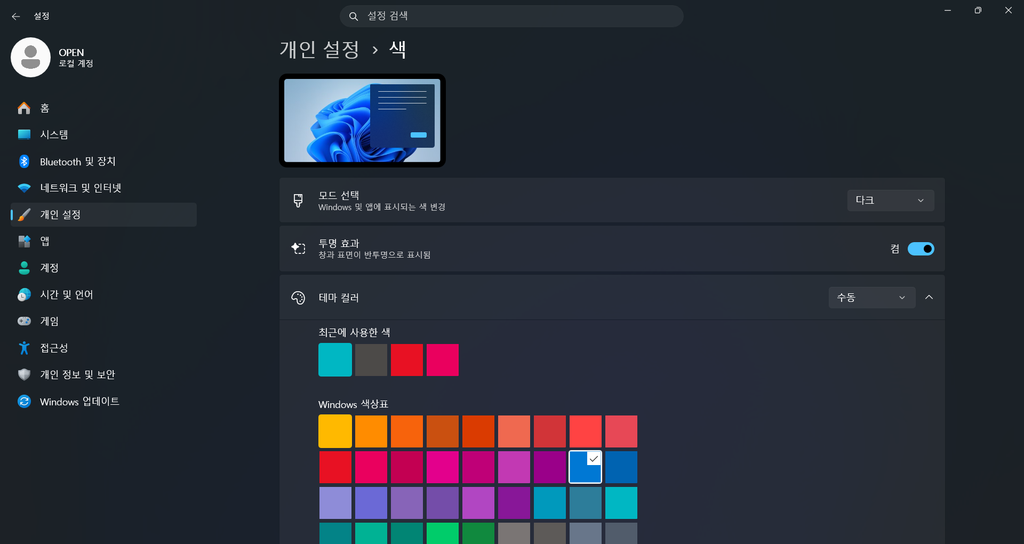
Task: Turn off the 투명 효과 toggle
Action: pos(921,249)
